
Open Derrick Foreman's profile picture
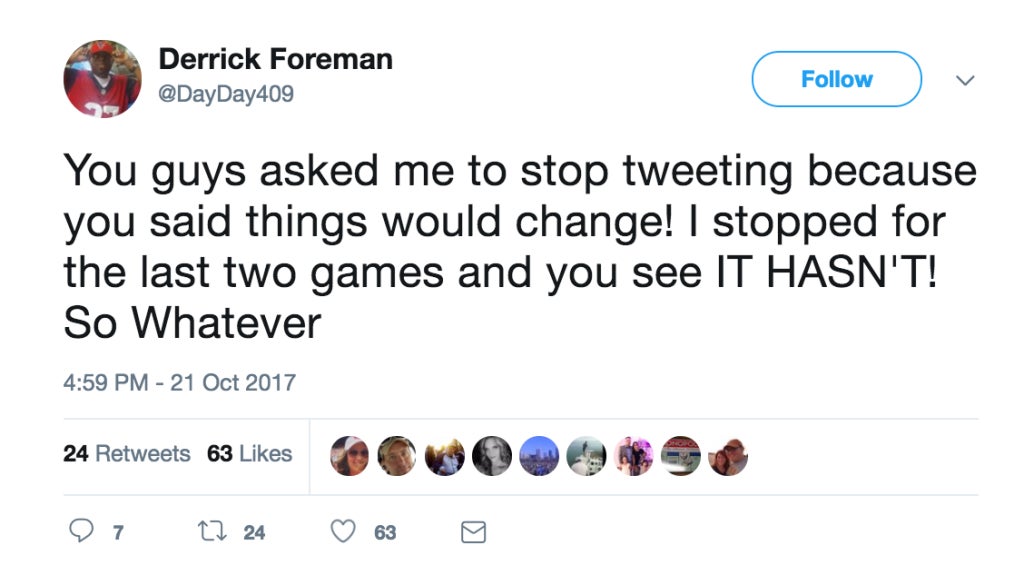[103, 79]
